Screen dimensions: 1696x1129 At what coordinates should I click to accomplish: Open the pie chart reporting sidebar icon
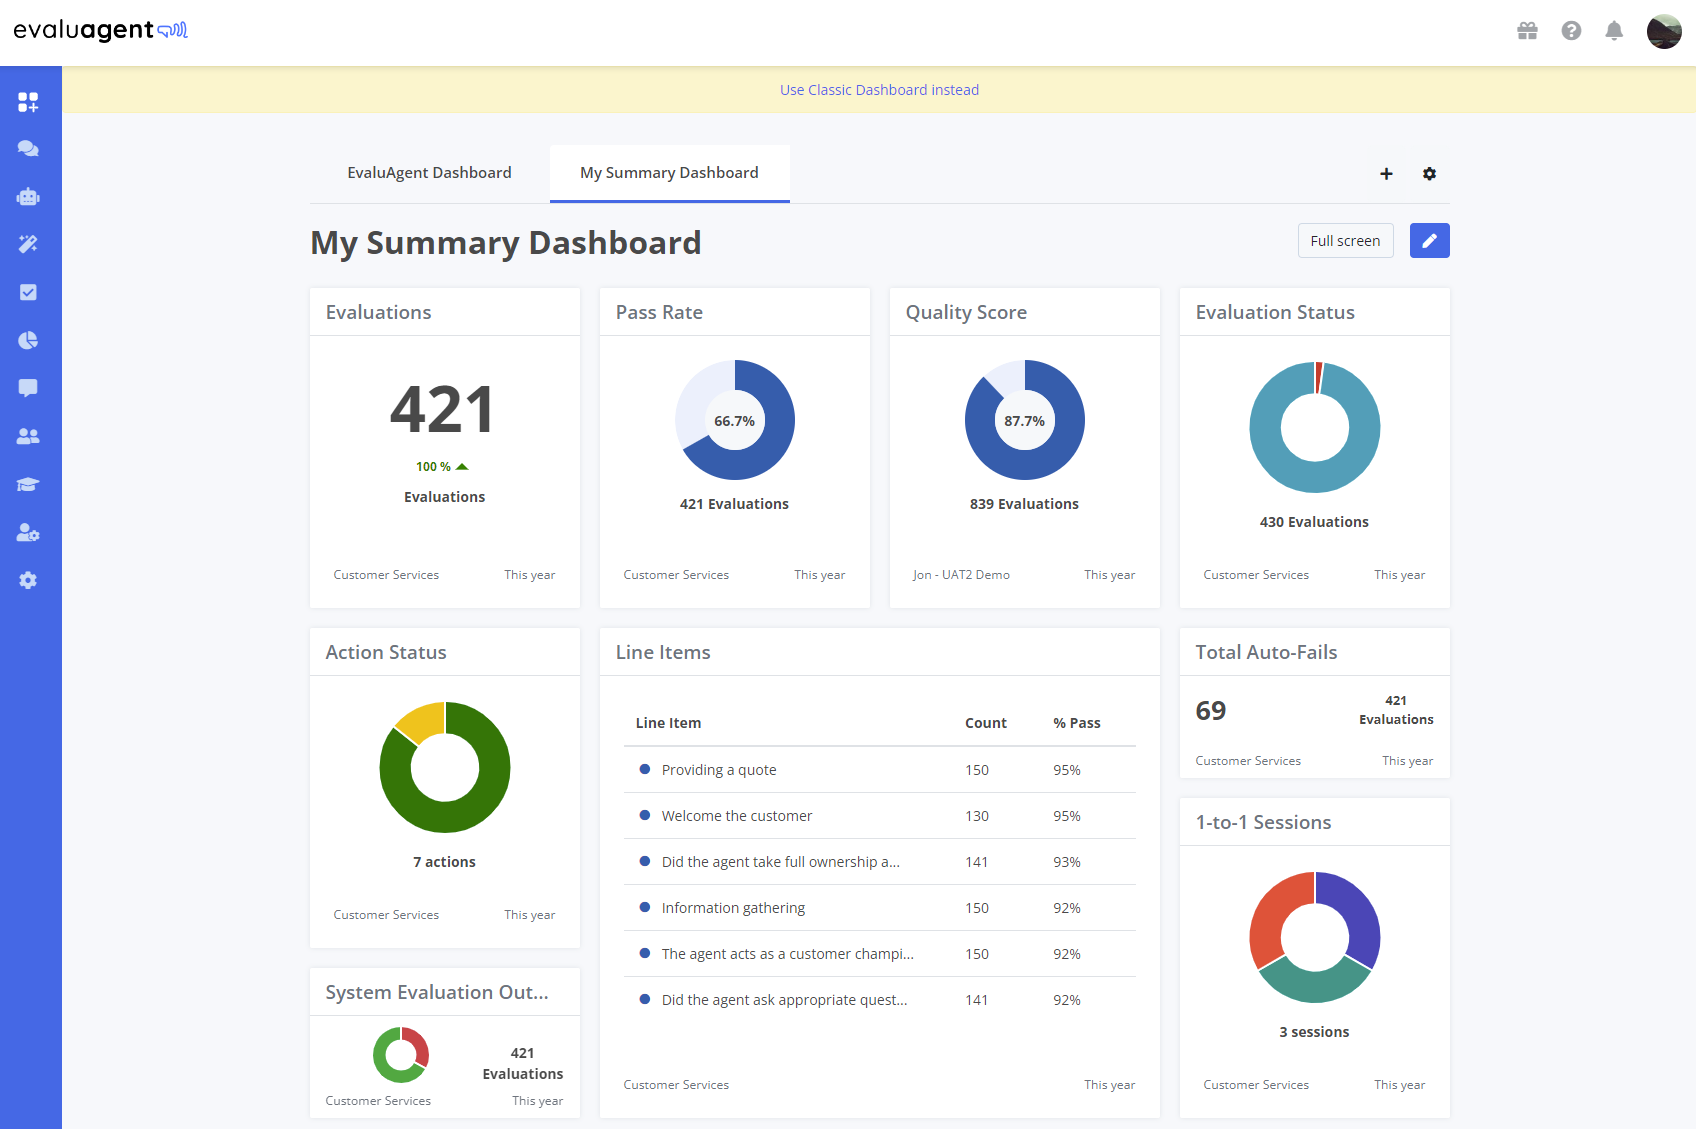[x=28, y=340]
